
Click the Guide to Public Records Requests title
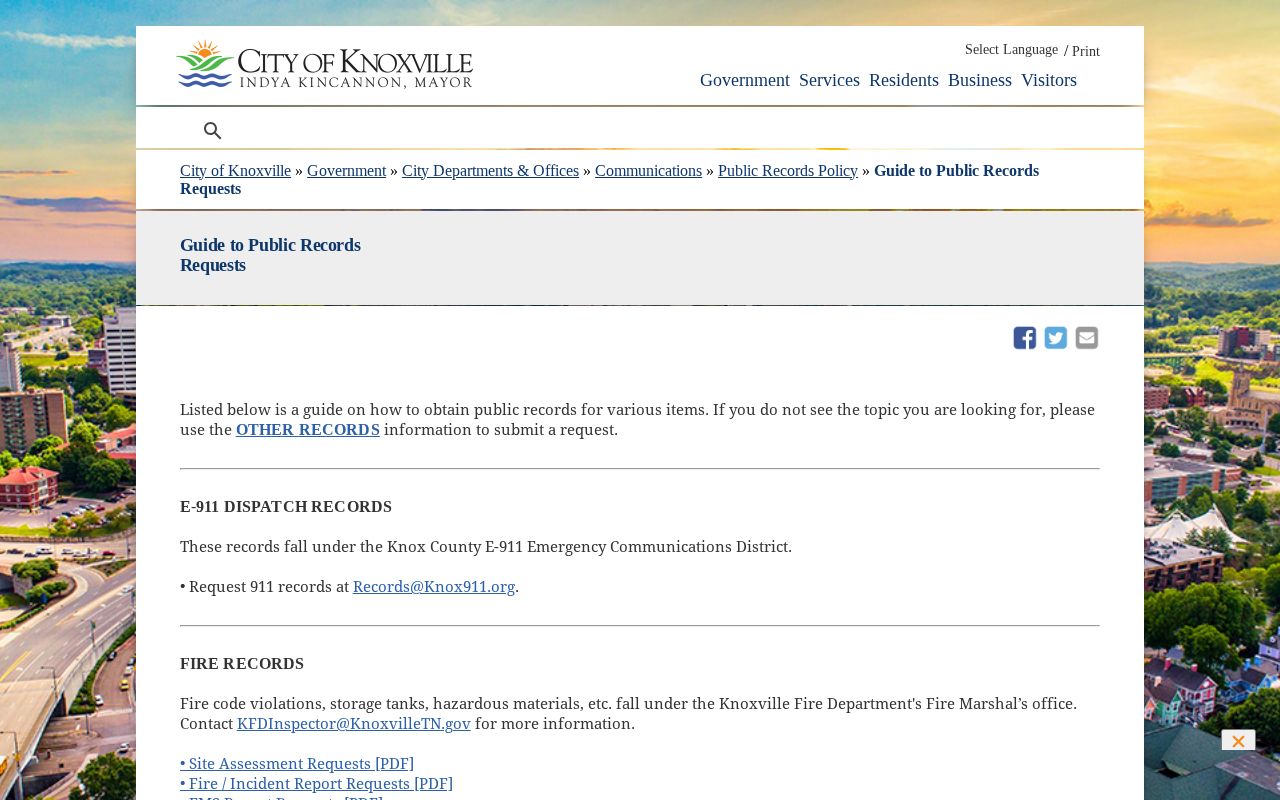270,255
